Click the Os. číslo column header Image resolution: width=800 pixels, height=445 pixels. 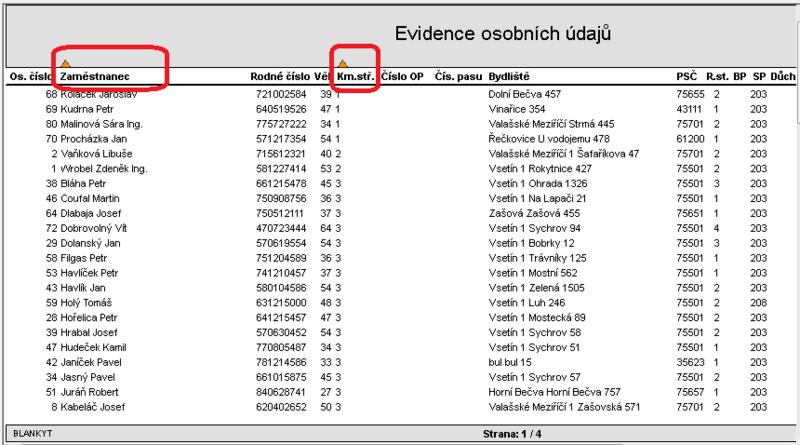click(31, 77)
